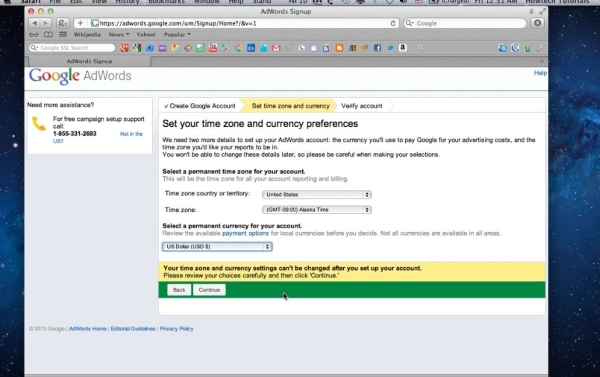Open the Reading List glasses icon
This screenshot has height=377, width=600.
coord(34,35)
